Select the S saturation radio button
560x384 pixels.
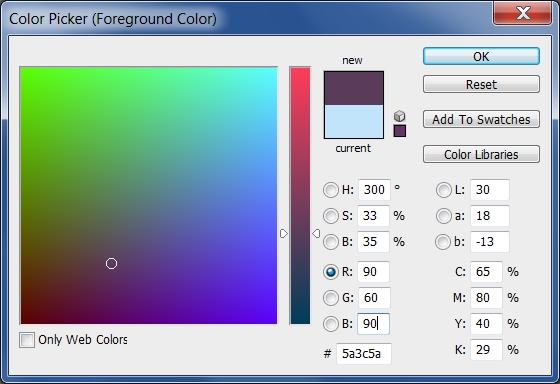tap(330, 216)
